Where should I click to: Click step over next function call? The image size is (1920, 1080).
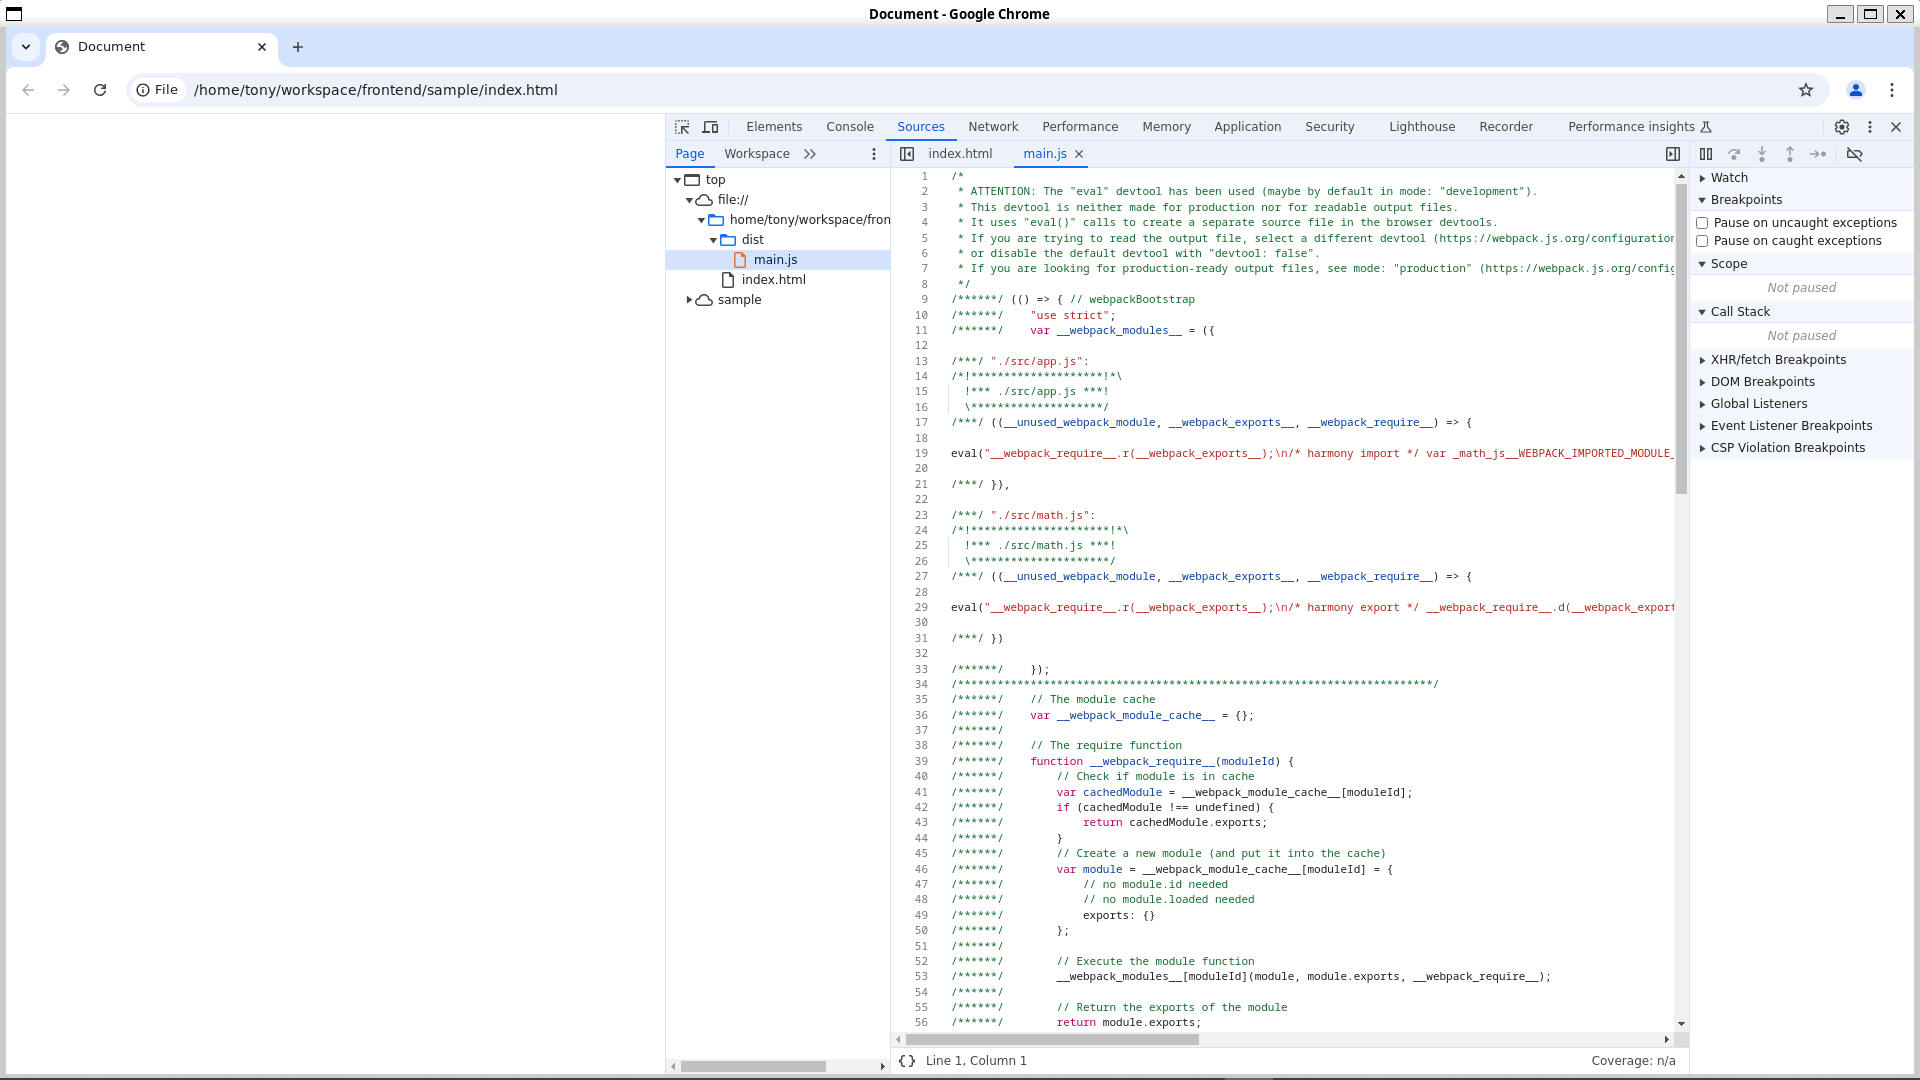click(1734, 154)
